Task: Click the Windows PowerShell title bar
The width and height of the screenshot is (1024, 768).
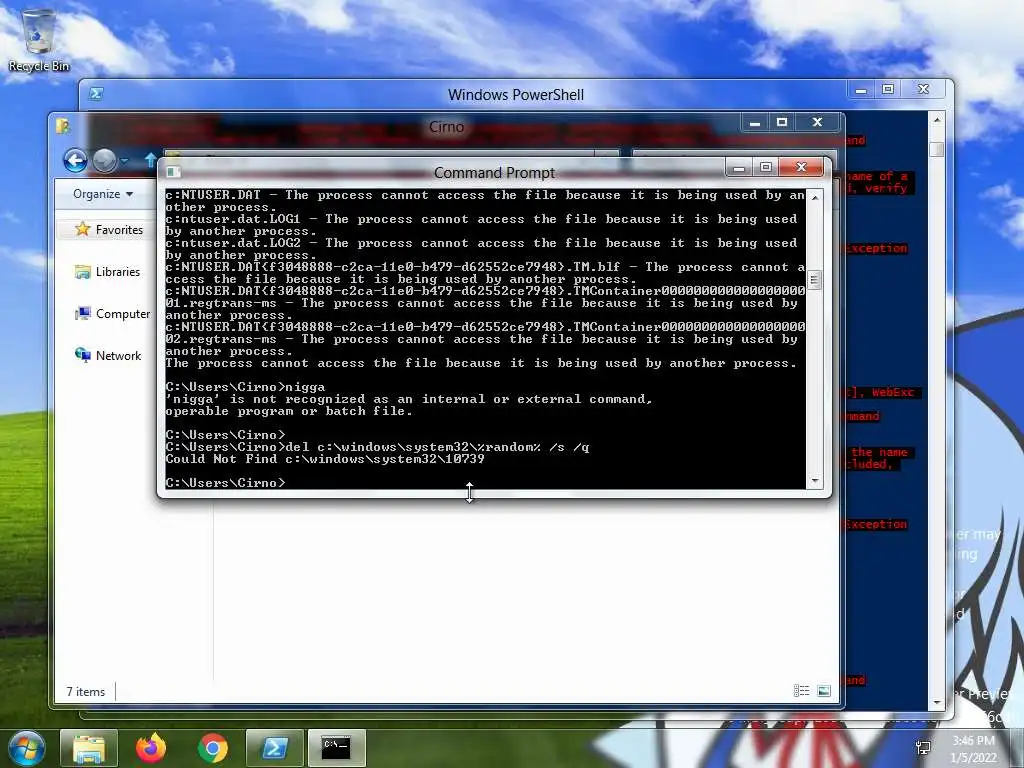Action: point(516,95)
